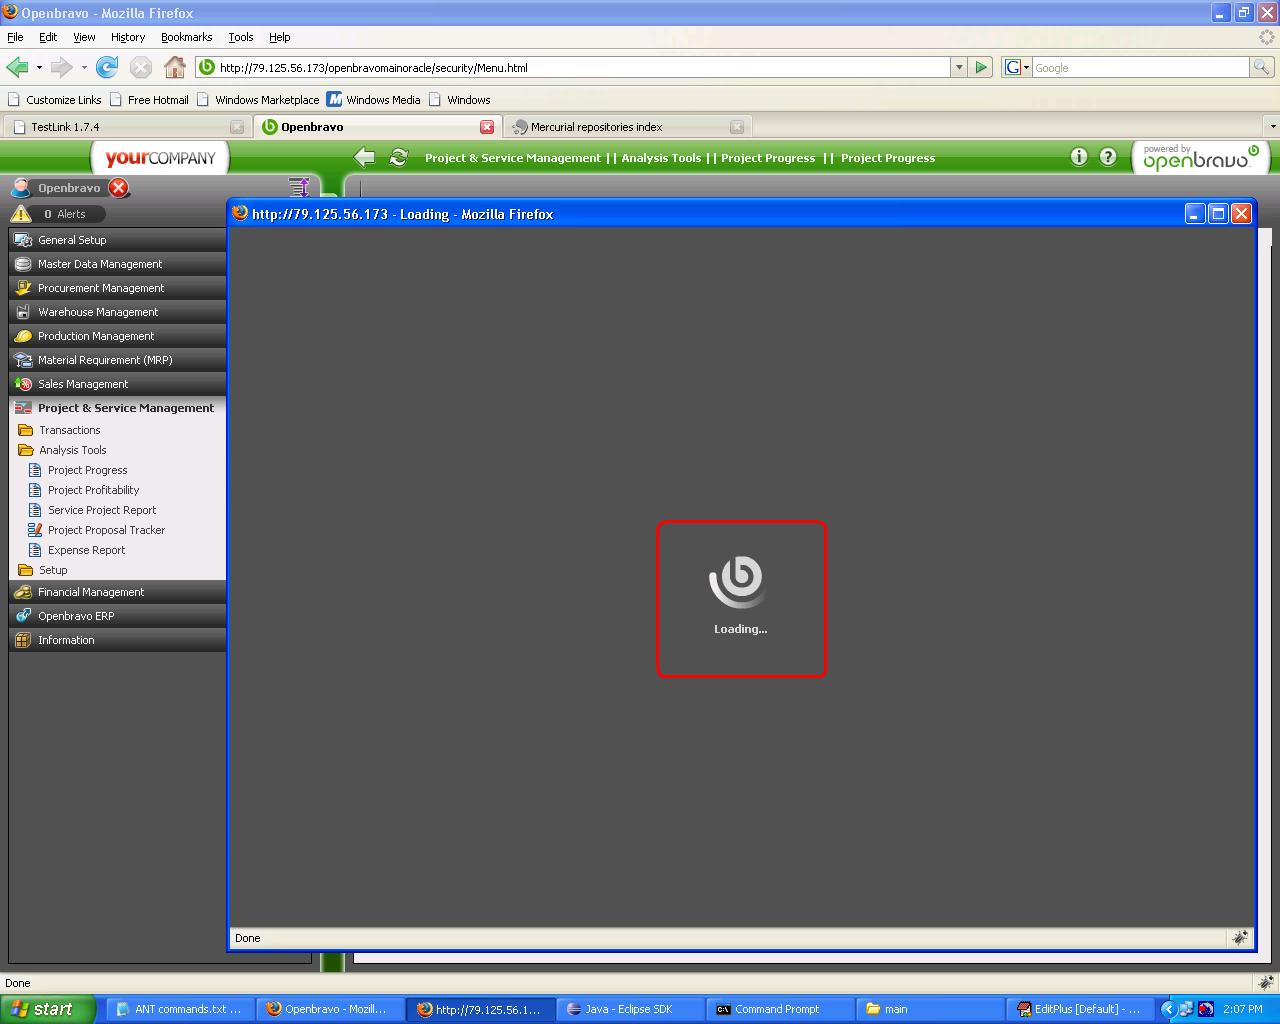The width and height of the screenshot is (1280, 1024).
Task: Open the ANT commands.txt taskbar window
Action: [180, 1009]
